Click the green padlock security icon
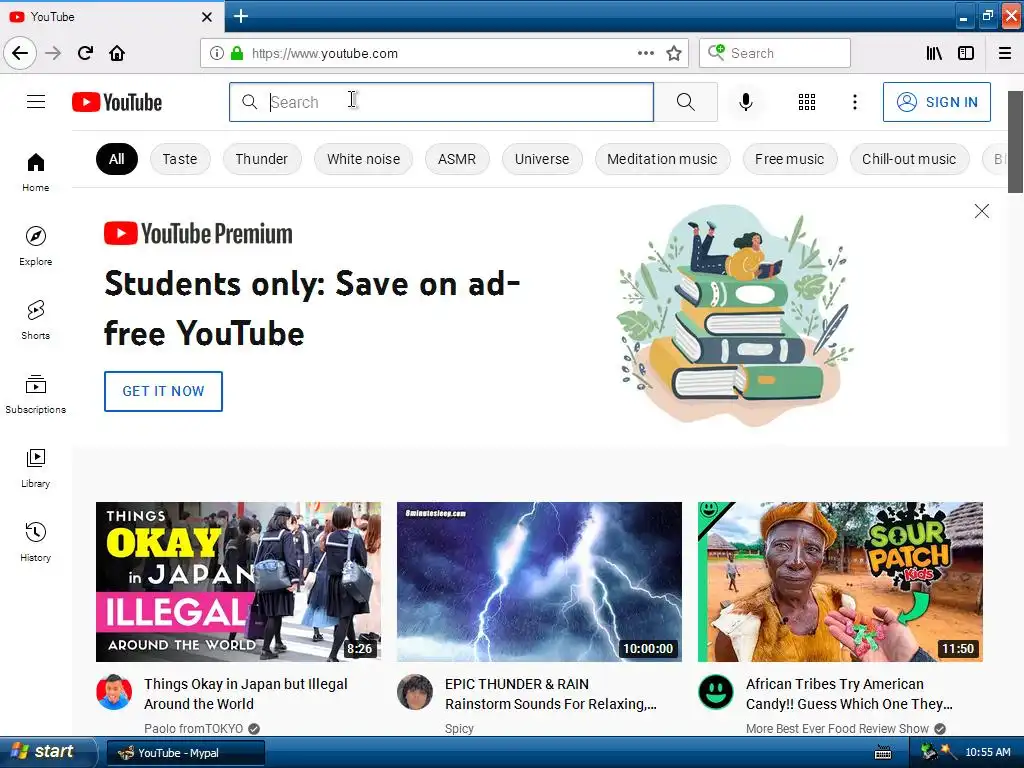1024x768 pixels. (237, 54)
